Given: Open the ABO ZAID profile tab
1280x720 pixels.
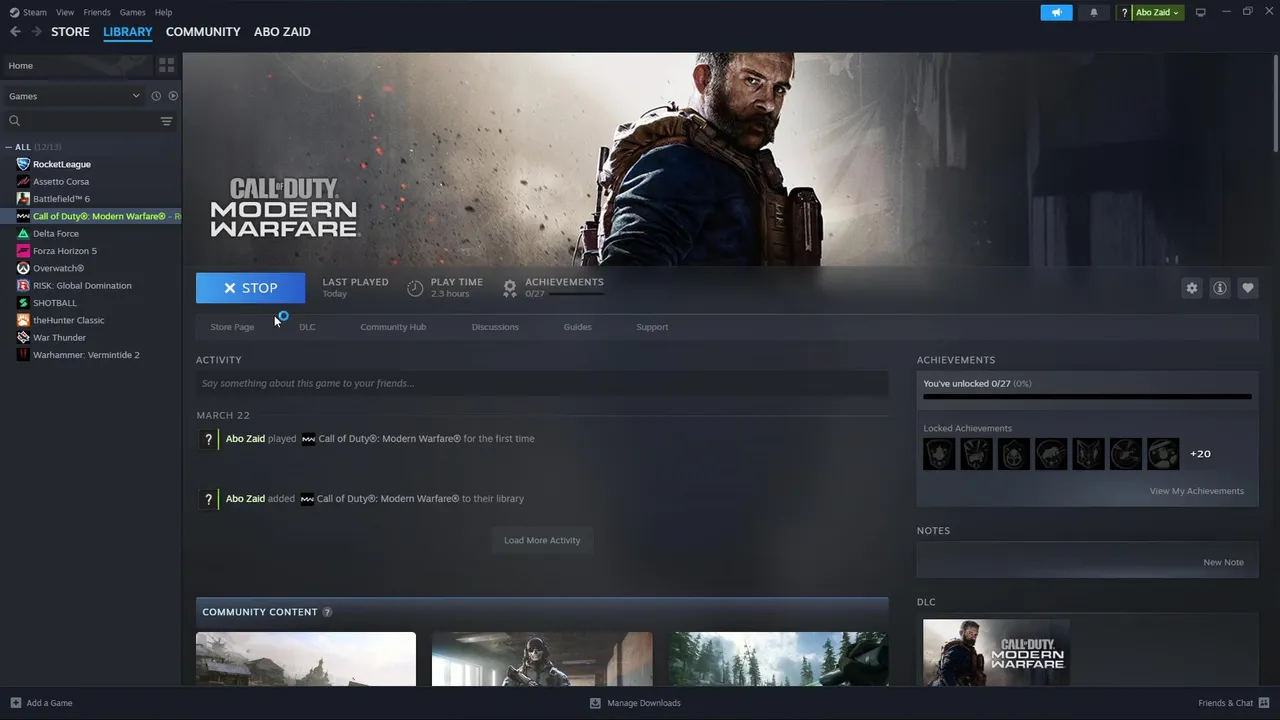Looking at the screenshot, I should point(282,32).
